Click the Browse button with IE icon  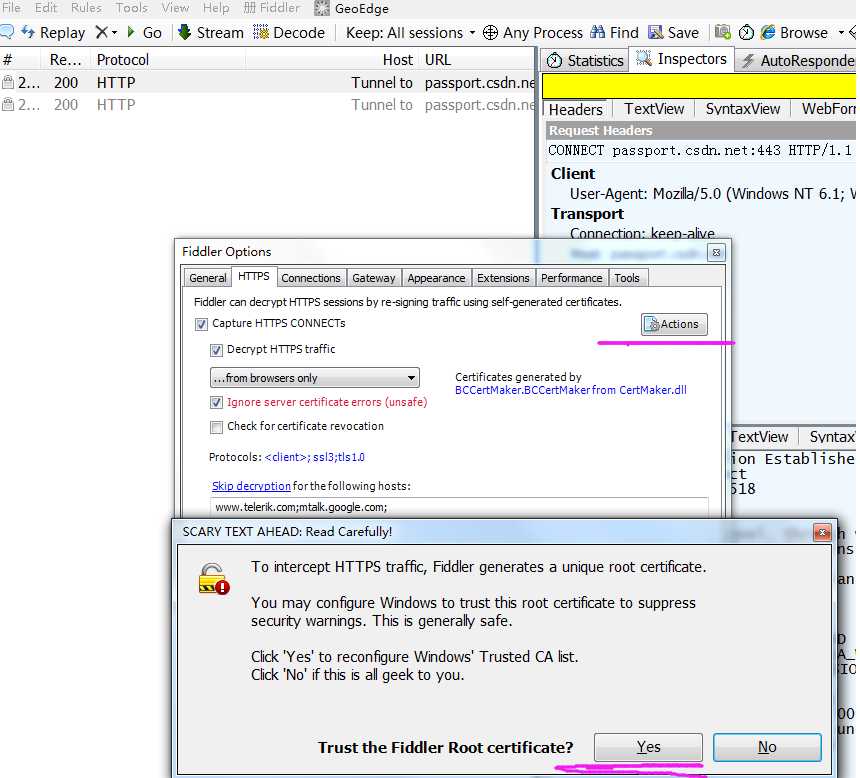click(x=795, y=32)
